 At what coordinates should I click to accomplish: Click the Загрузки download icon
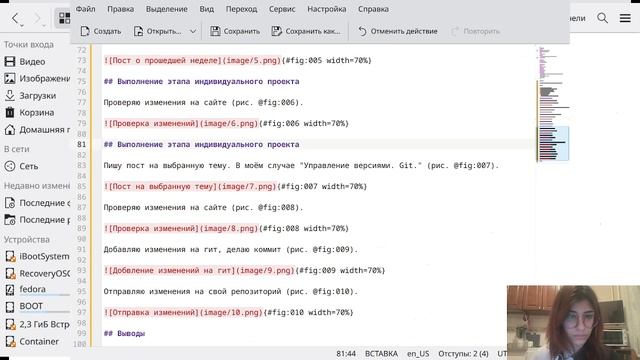tap(10, 96)
